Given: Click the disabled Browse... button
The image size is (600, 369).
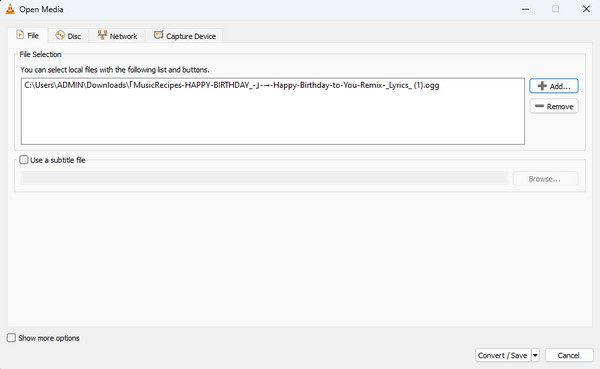Looking at the screenshot, I should [545, 179].
